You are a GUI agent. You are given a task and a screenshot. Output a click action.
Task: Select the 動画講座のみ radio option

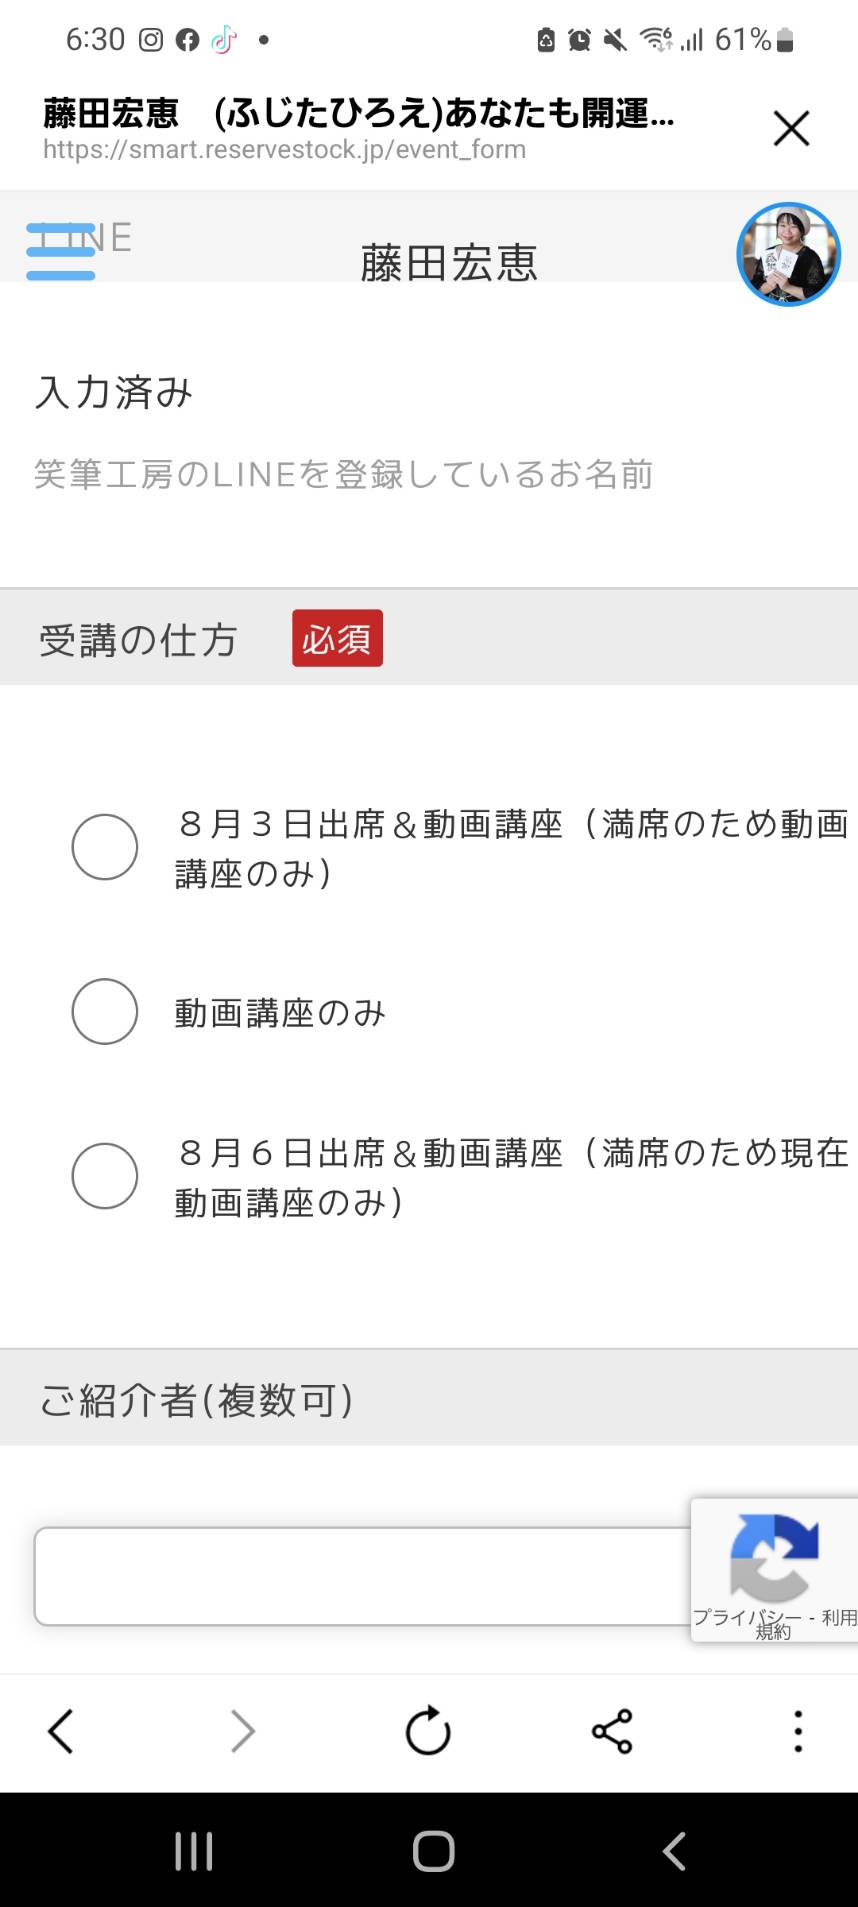coord(105,1011)
